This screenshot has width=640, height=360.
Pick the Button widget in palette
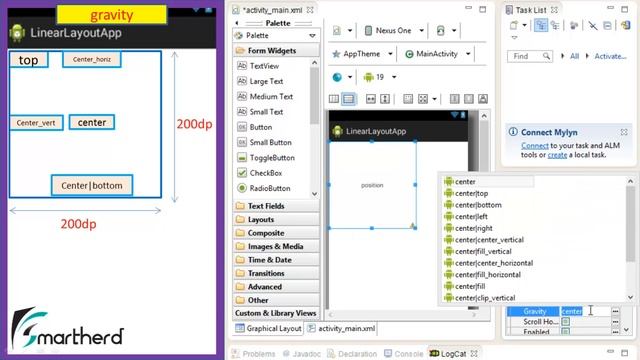tap(260, 127)
